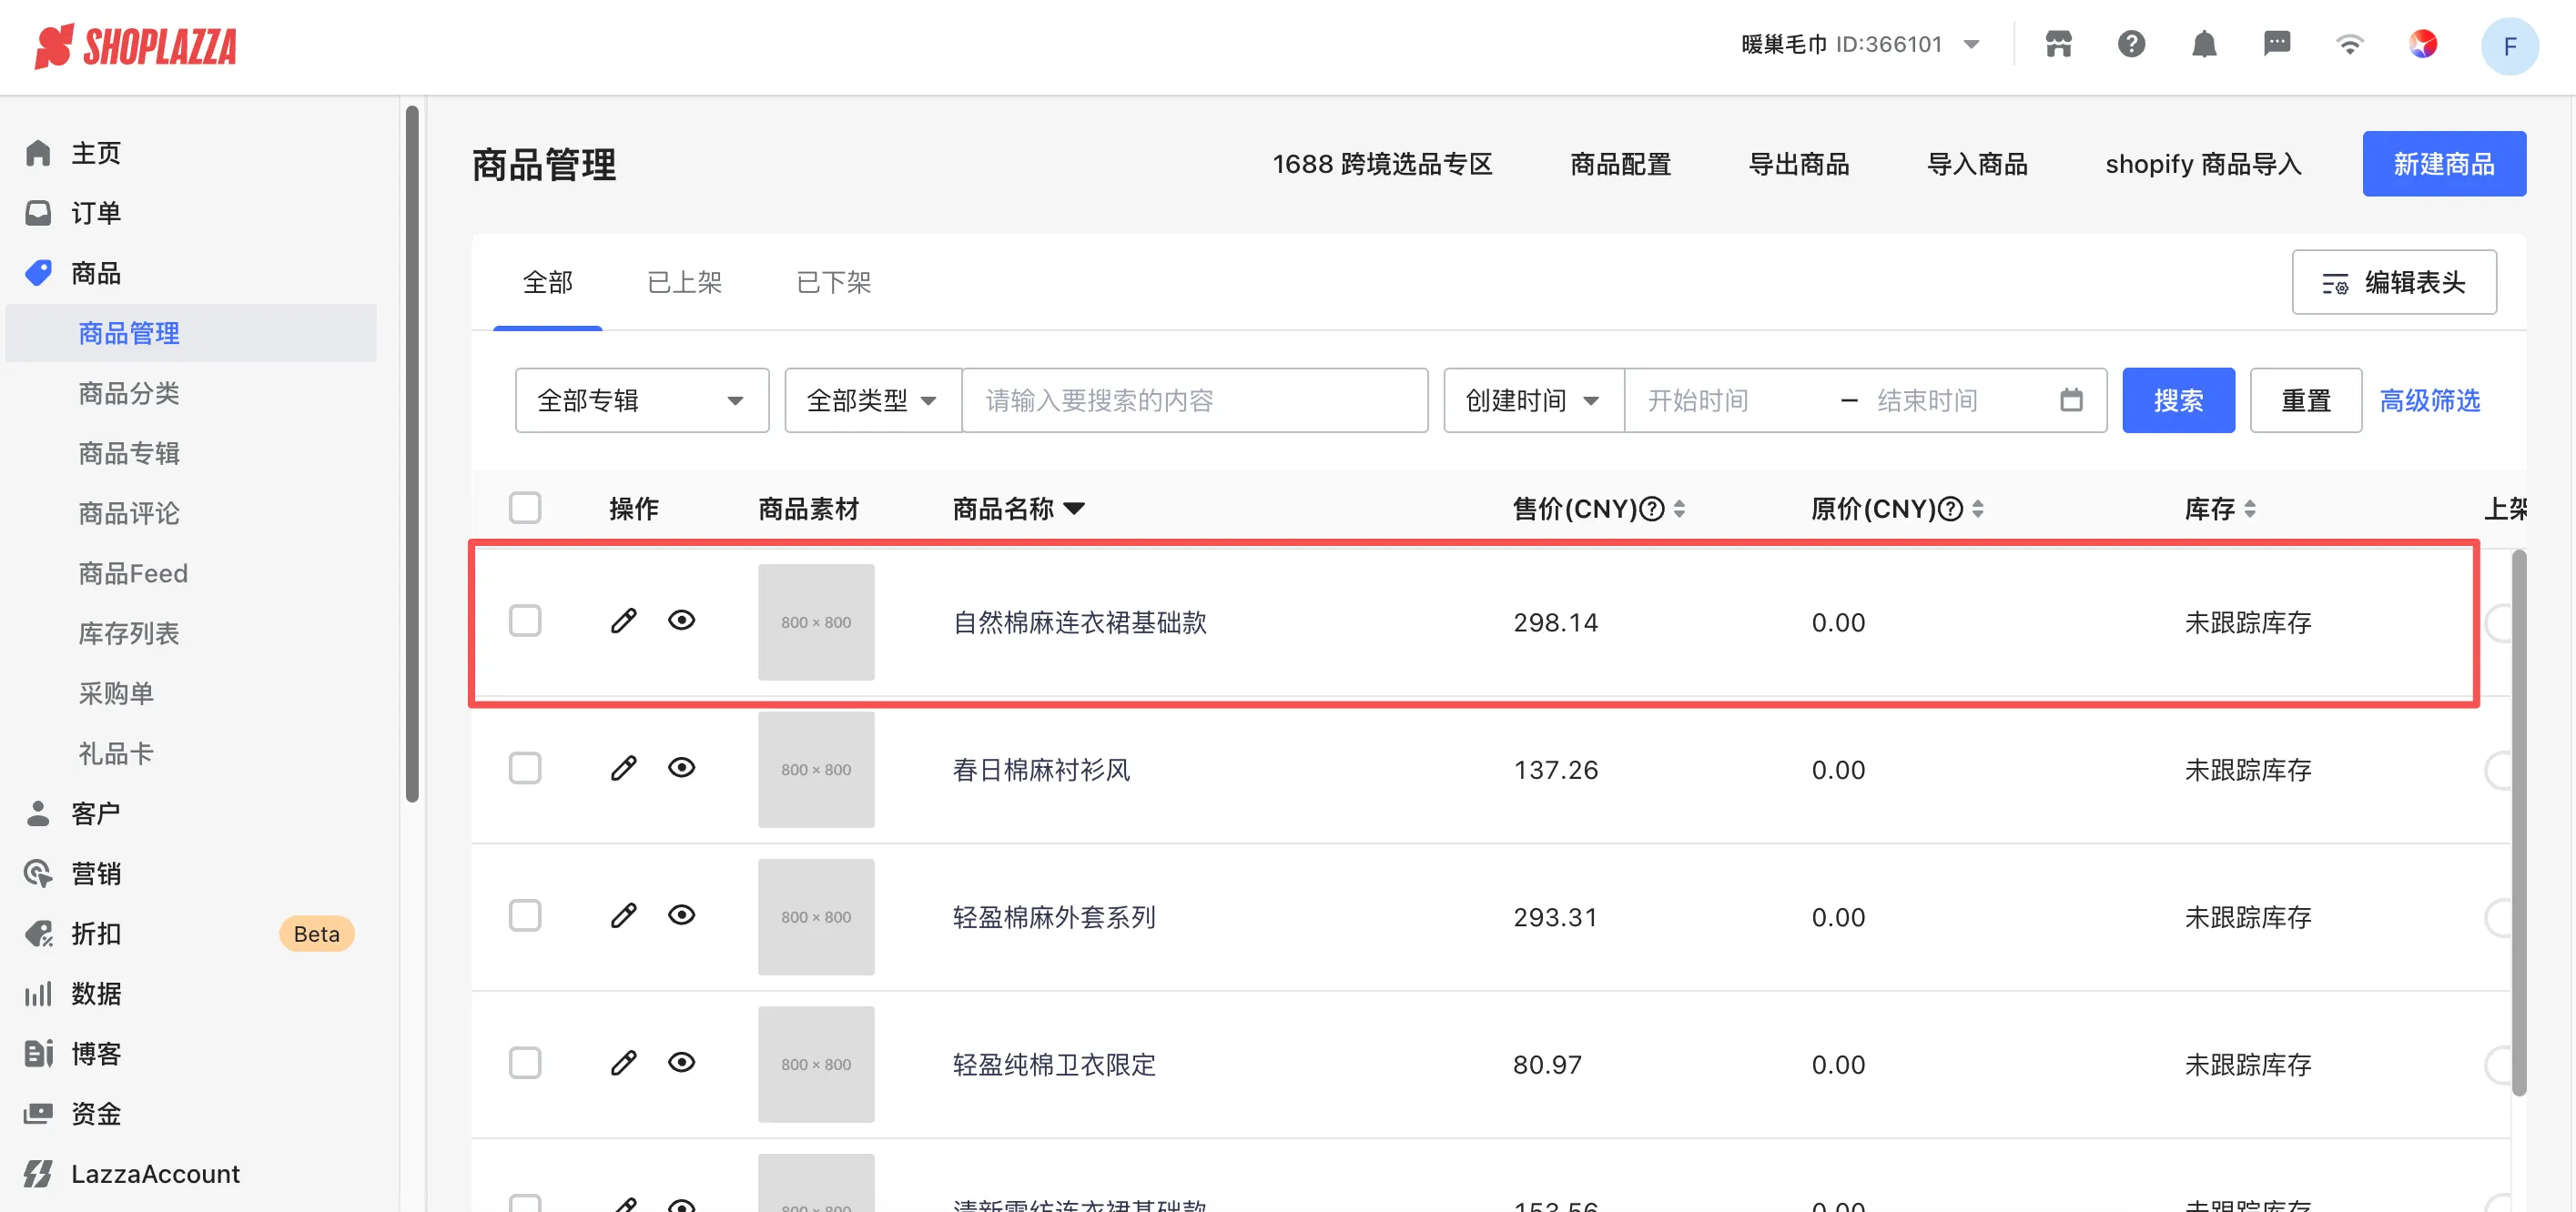Click the product search input field

tap(1195, 400)
